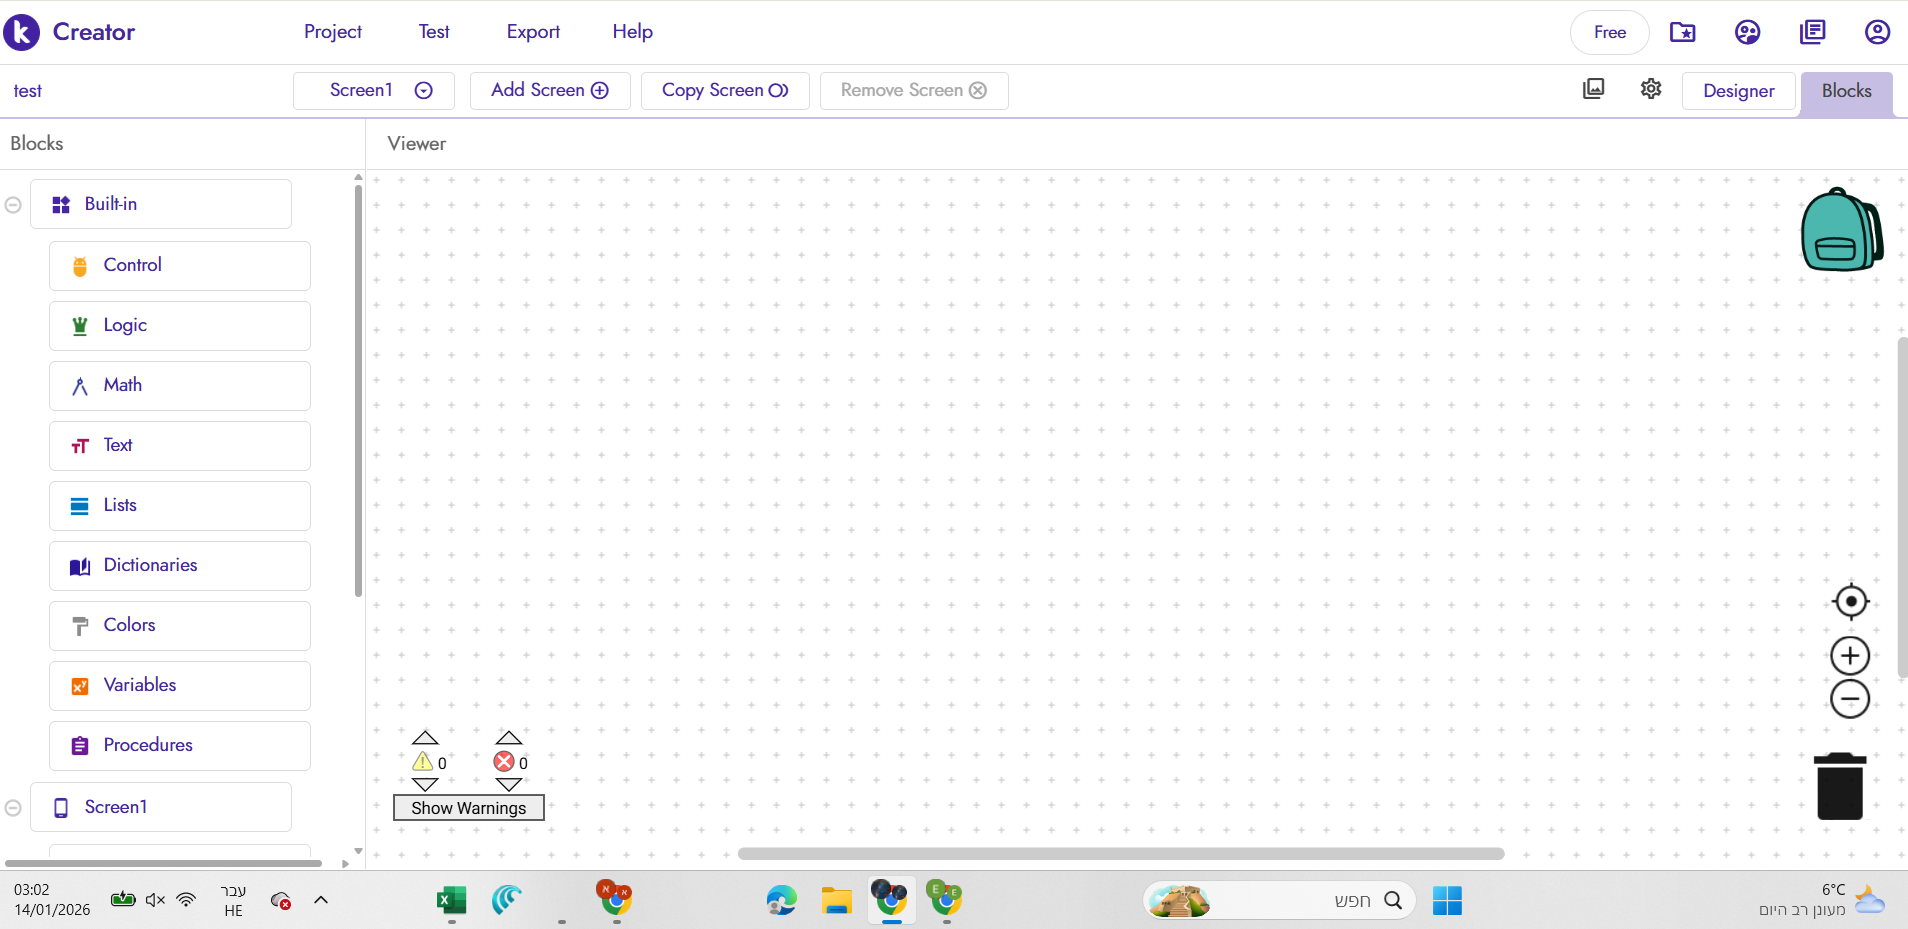Click the Add Screen button
1908x929 pixels.
(x=549, y=91)
